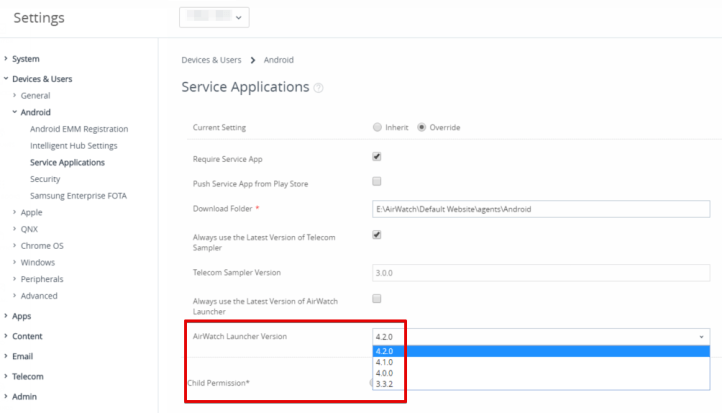Click inside the Download Folder field
This screenshot has width=722, height=413.
540,208
